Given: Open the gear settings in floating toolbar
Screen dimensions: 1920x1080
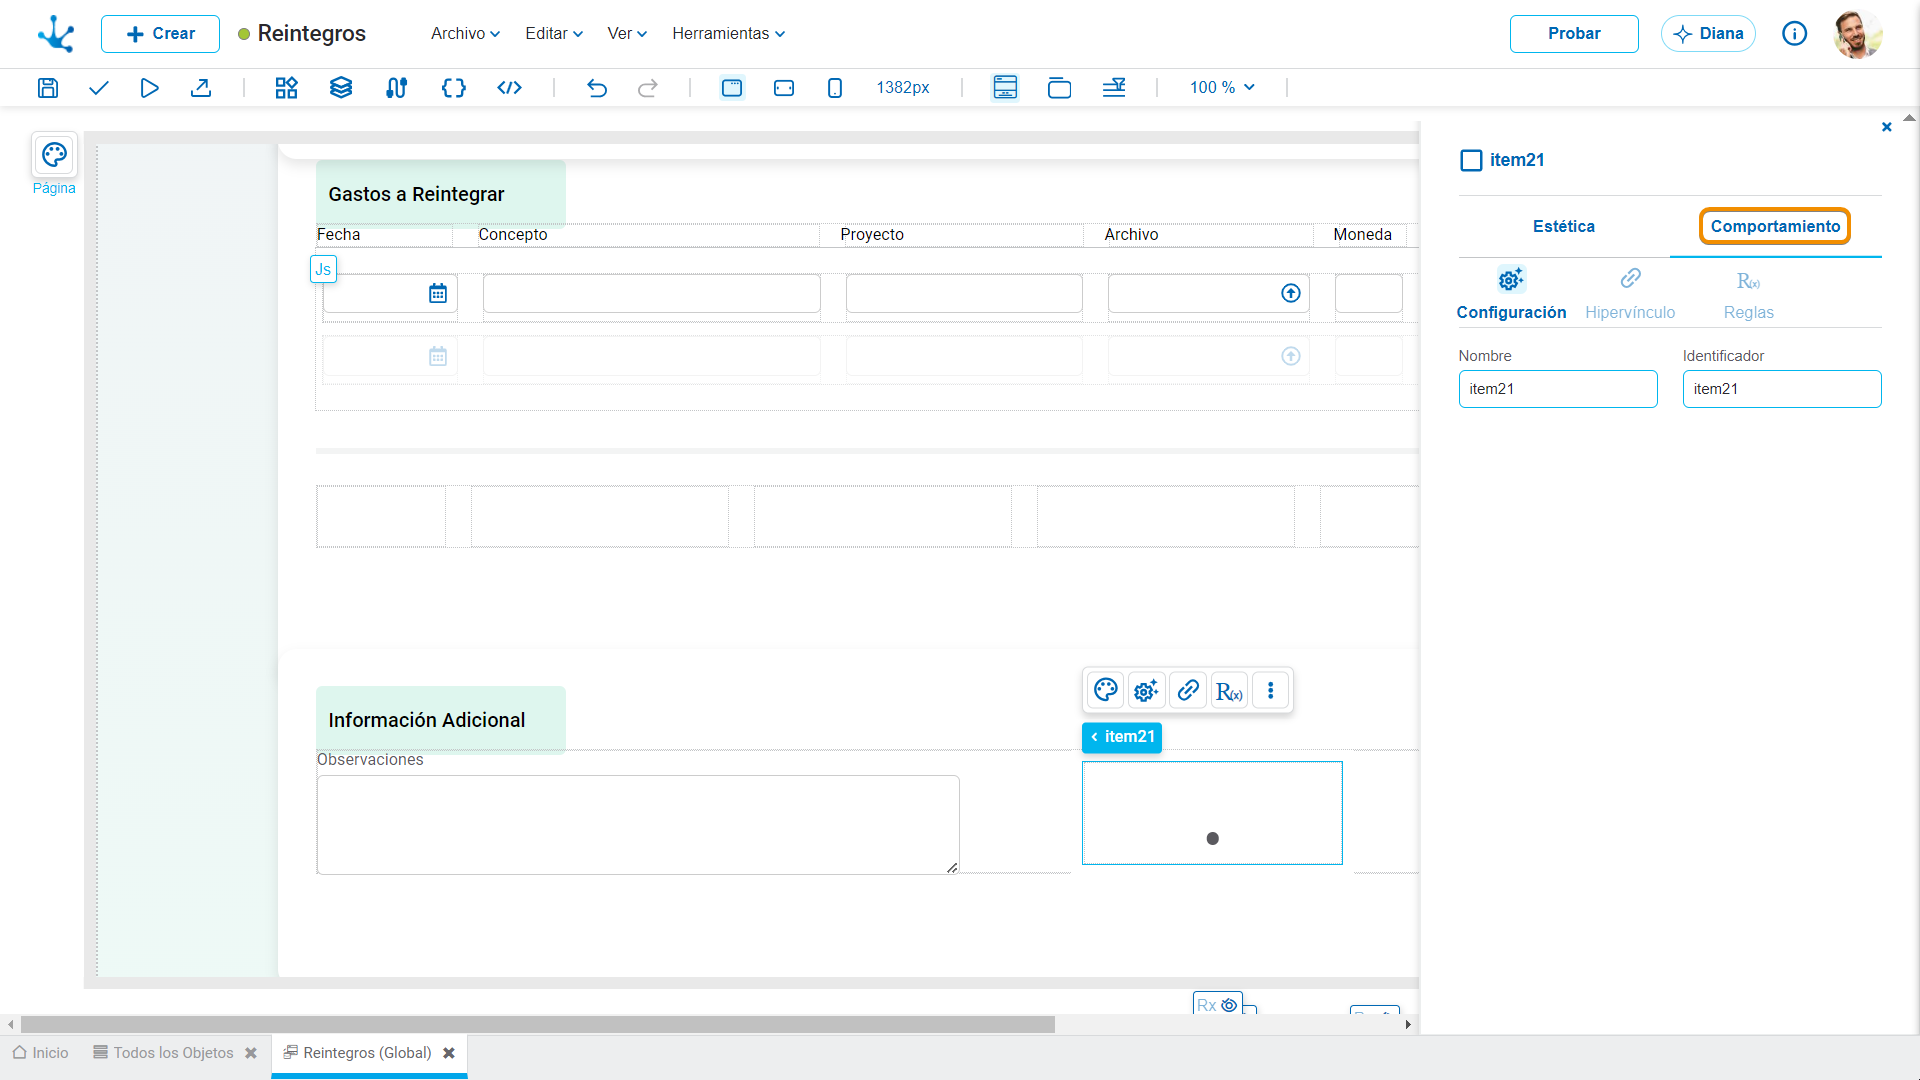Looking at the screenshot, I should pos(1146,690).
